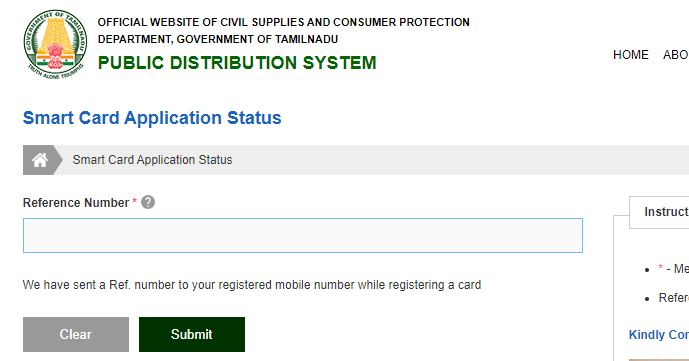Click the 'We have sent a Ref. number' hint text
The image size is (689, 361).
point(252,285)
